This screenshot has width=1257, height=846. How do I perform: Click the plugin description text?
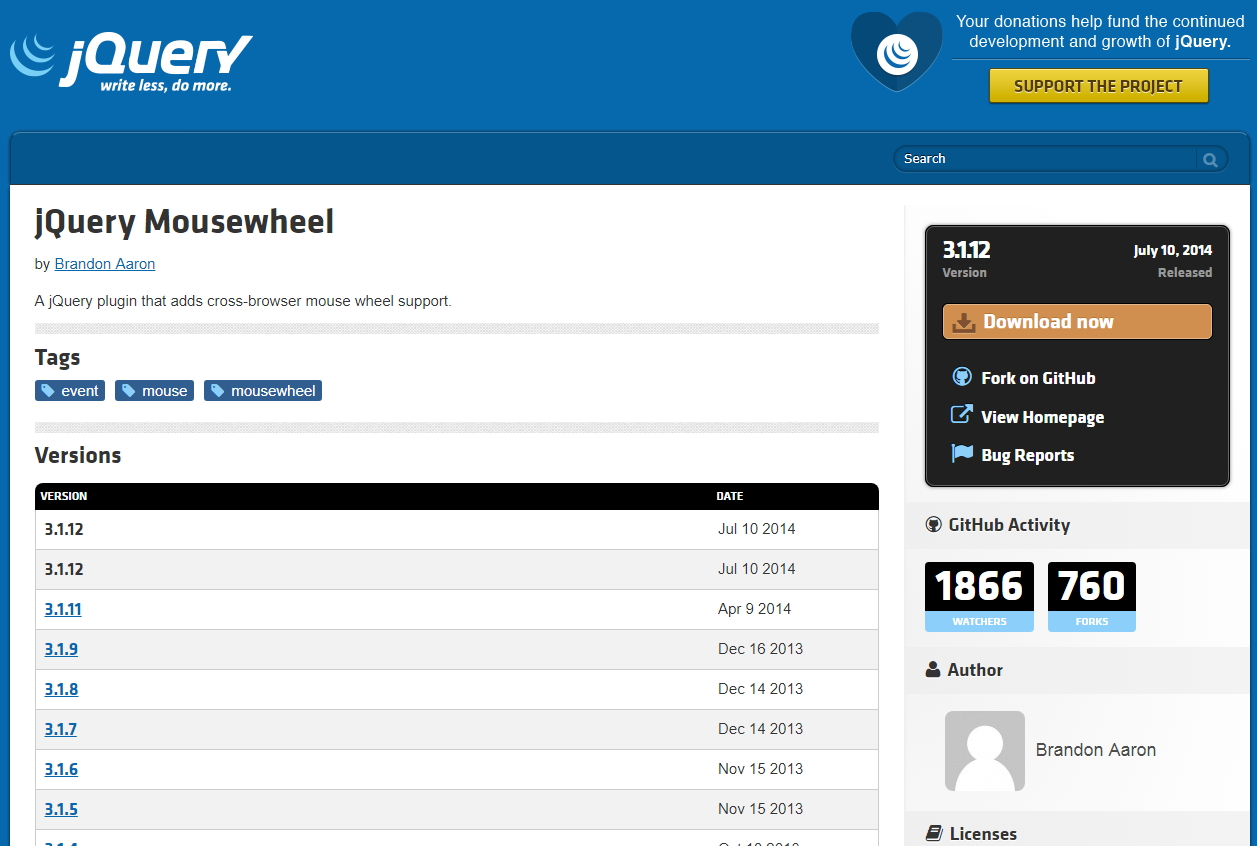(243, 301)
